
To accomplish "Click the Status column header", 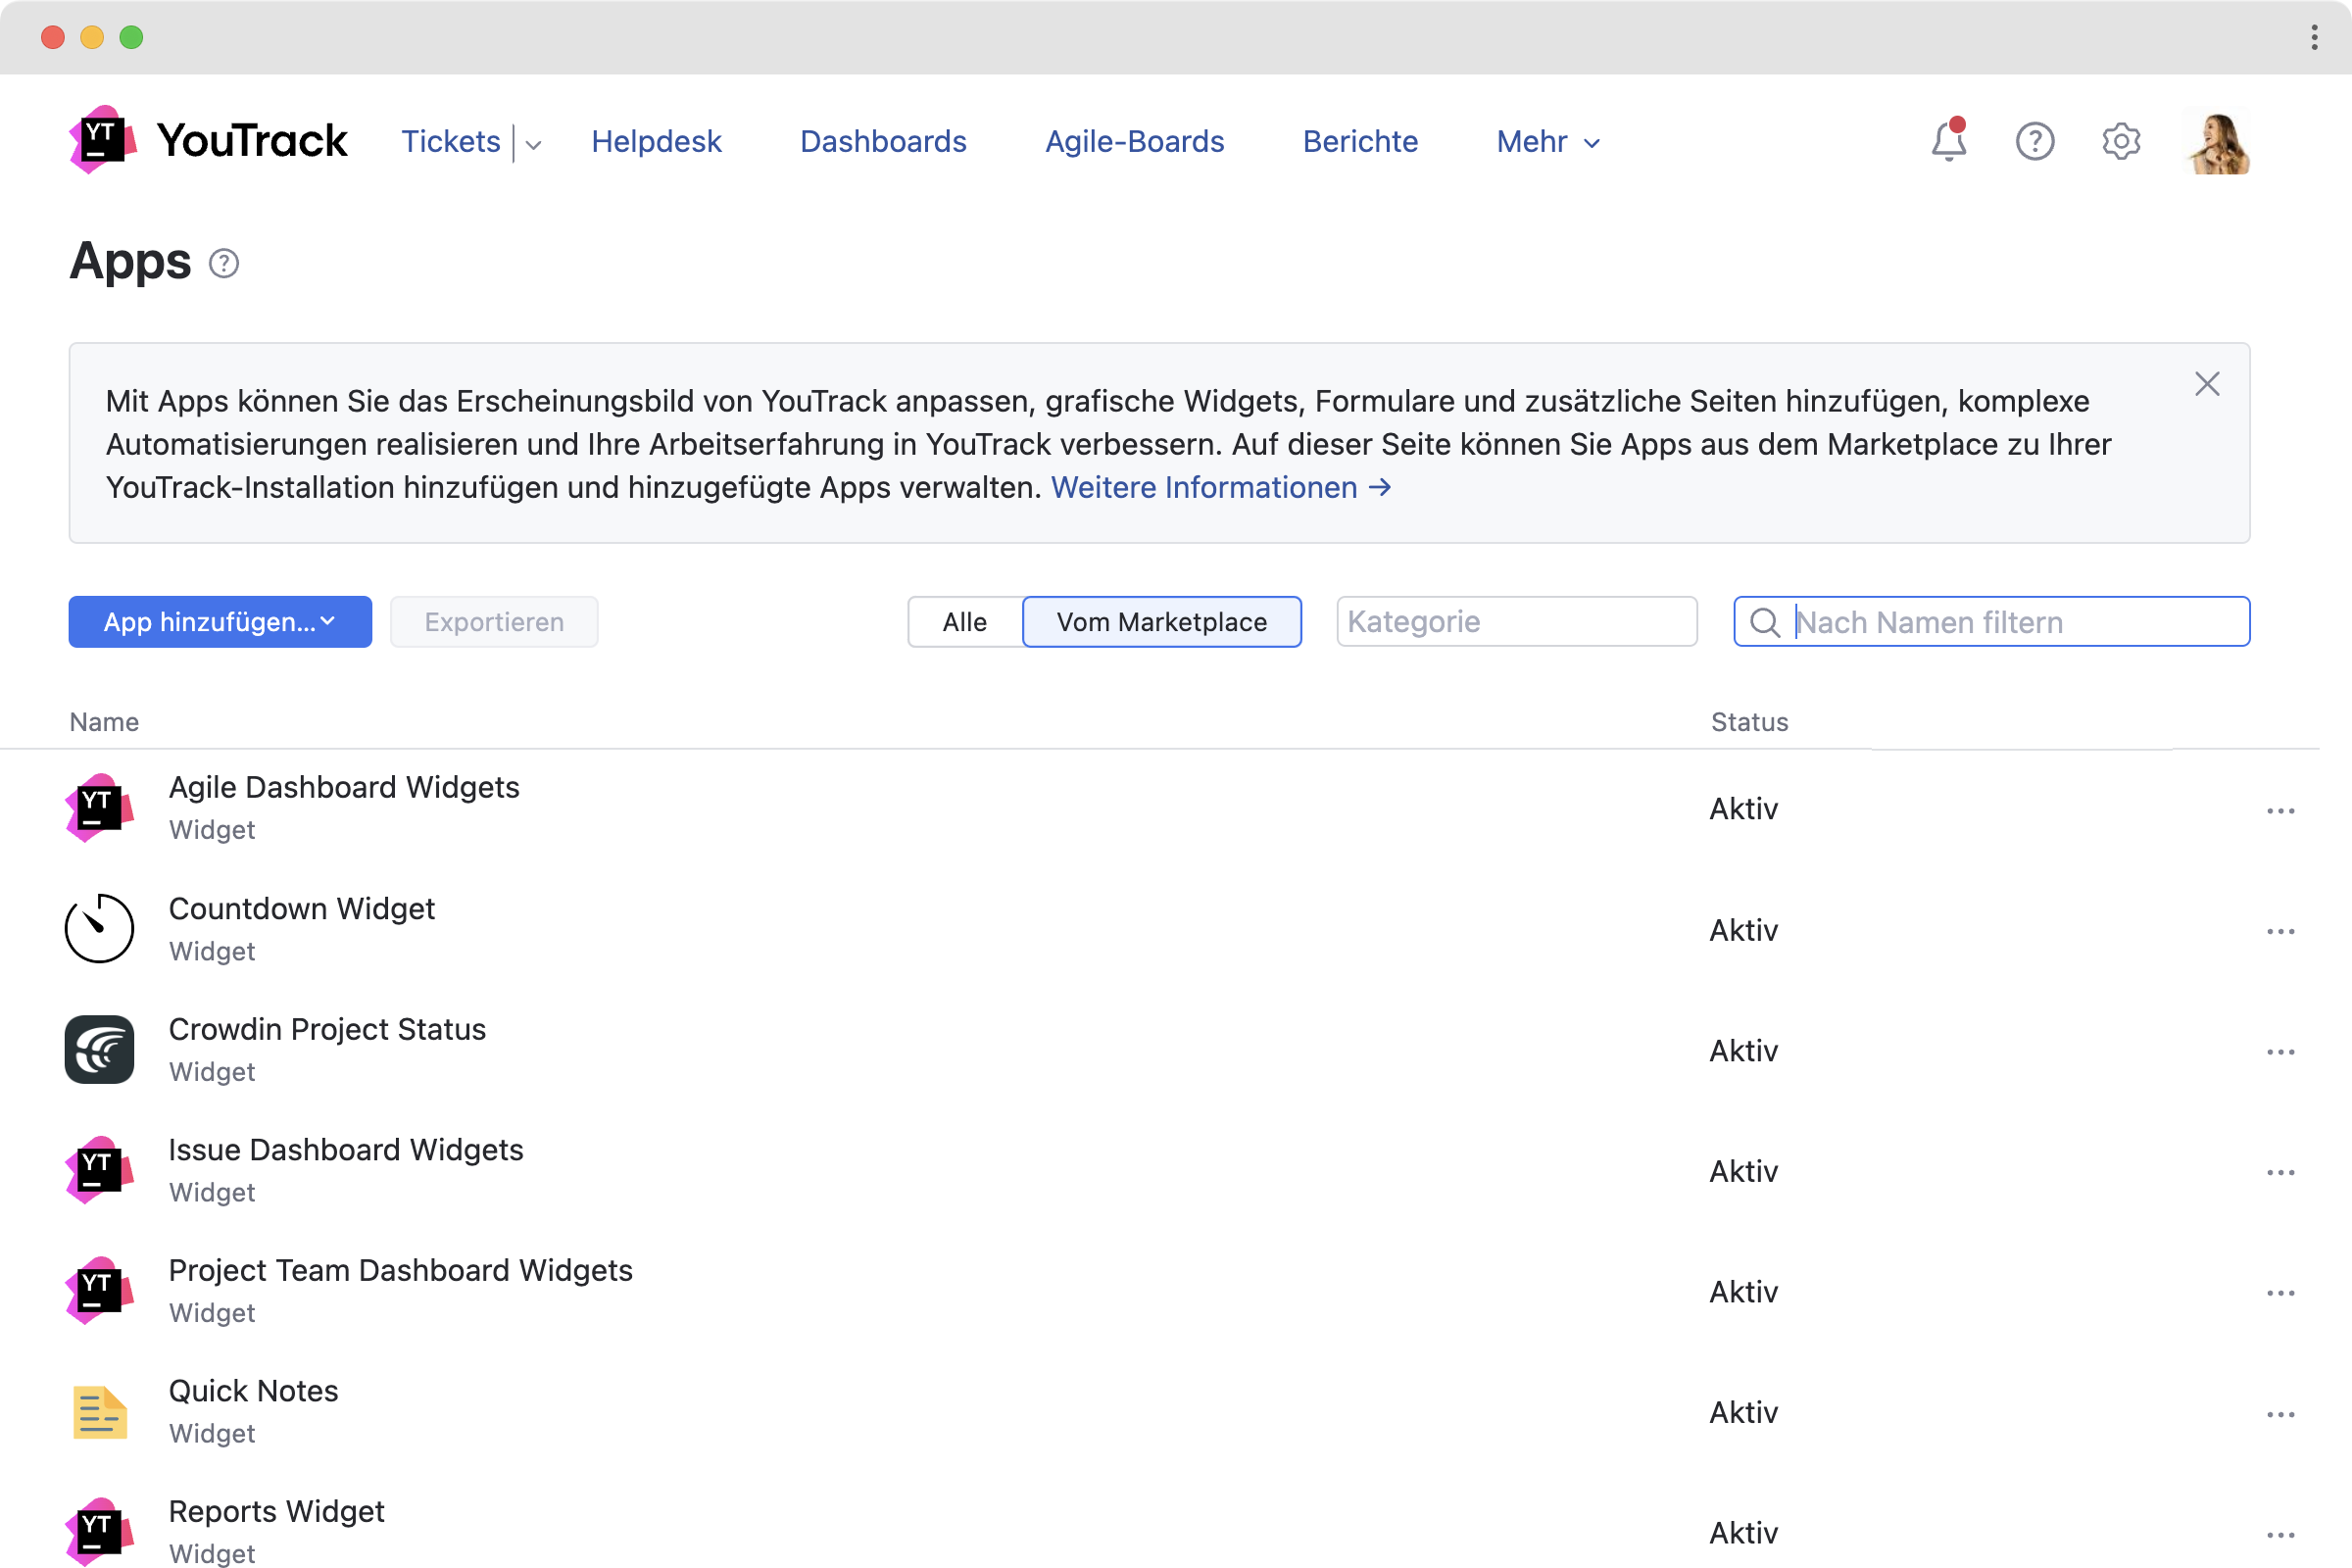I will point(1749,722).
